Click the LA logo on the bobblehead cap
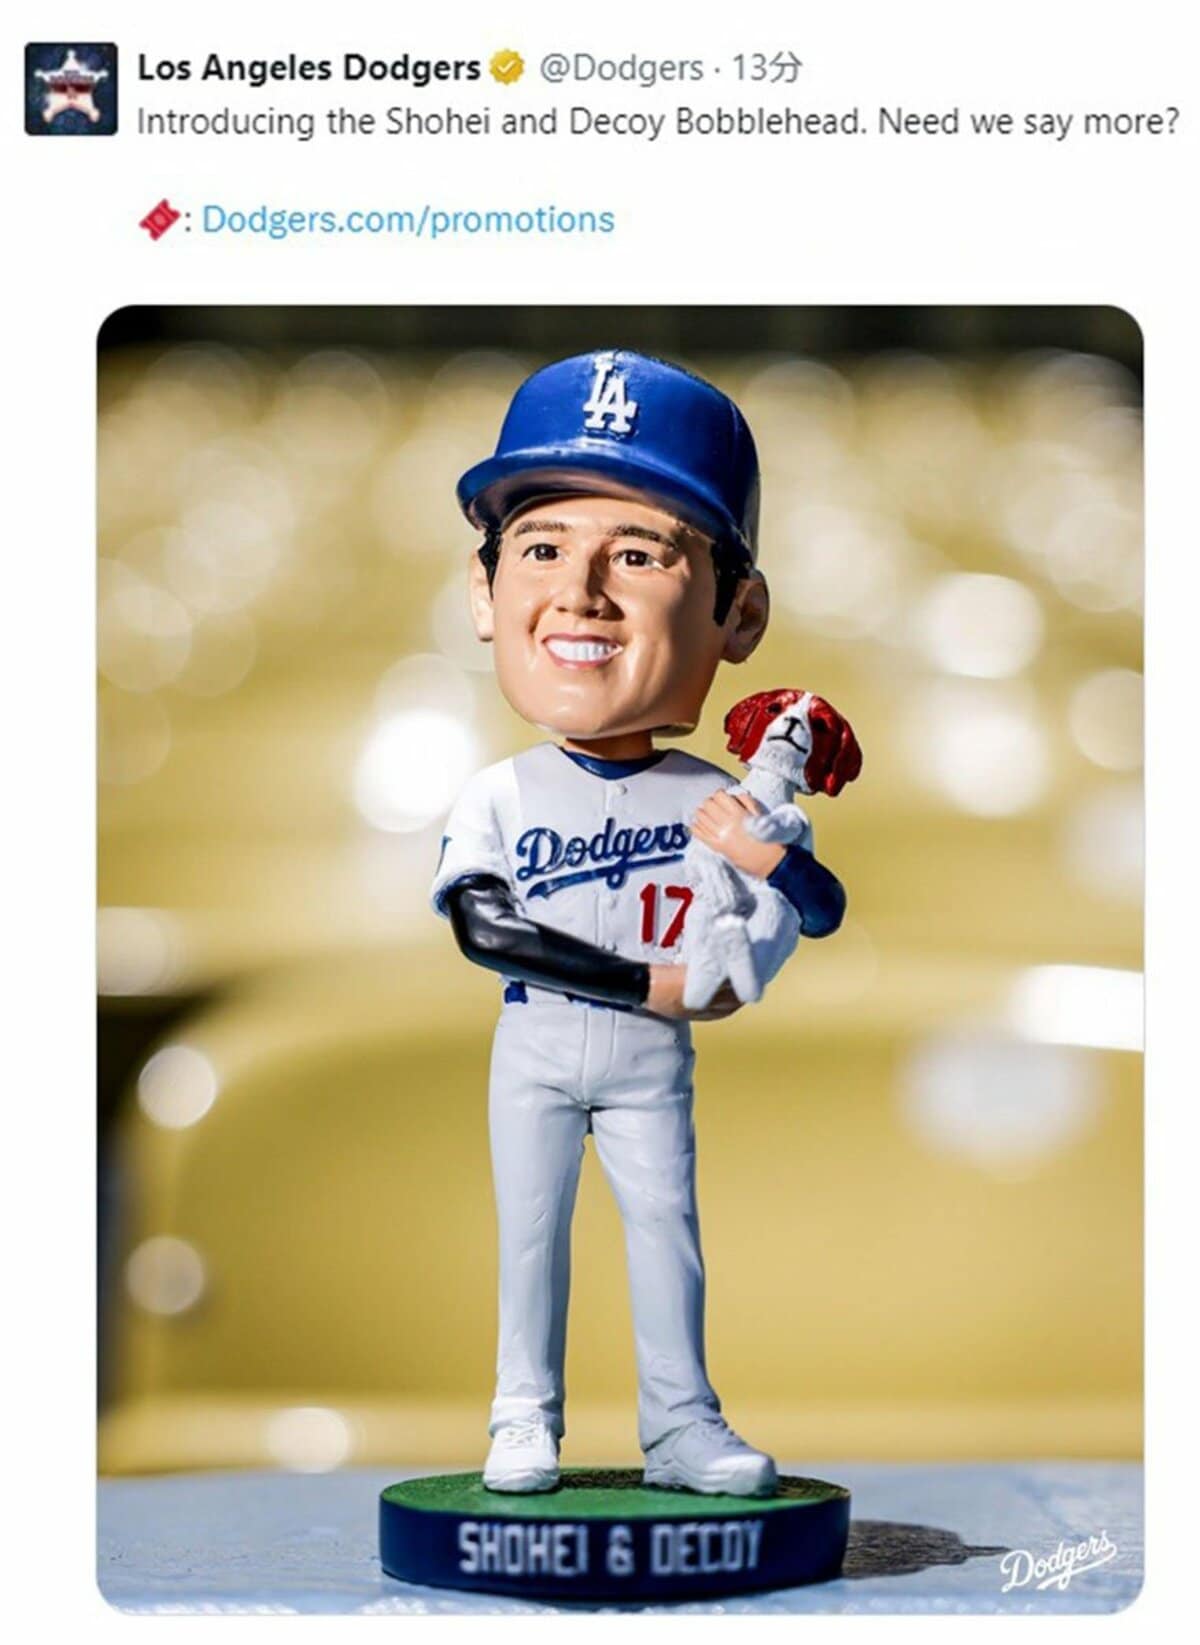Image resolution: width=1200 pixels, height=1645 pixels. (x=610, y=393)
